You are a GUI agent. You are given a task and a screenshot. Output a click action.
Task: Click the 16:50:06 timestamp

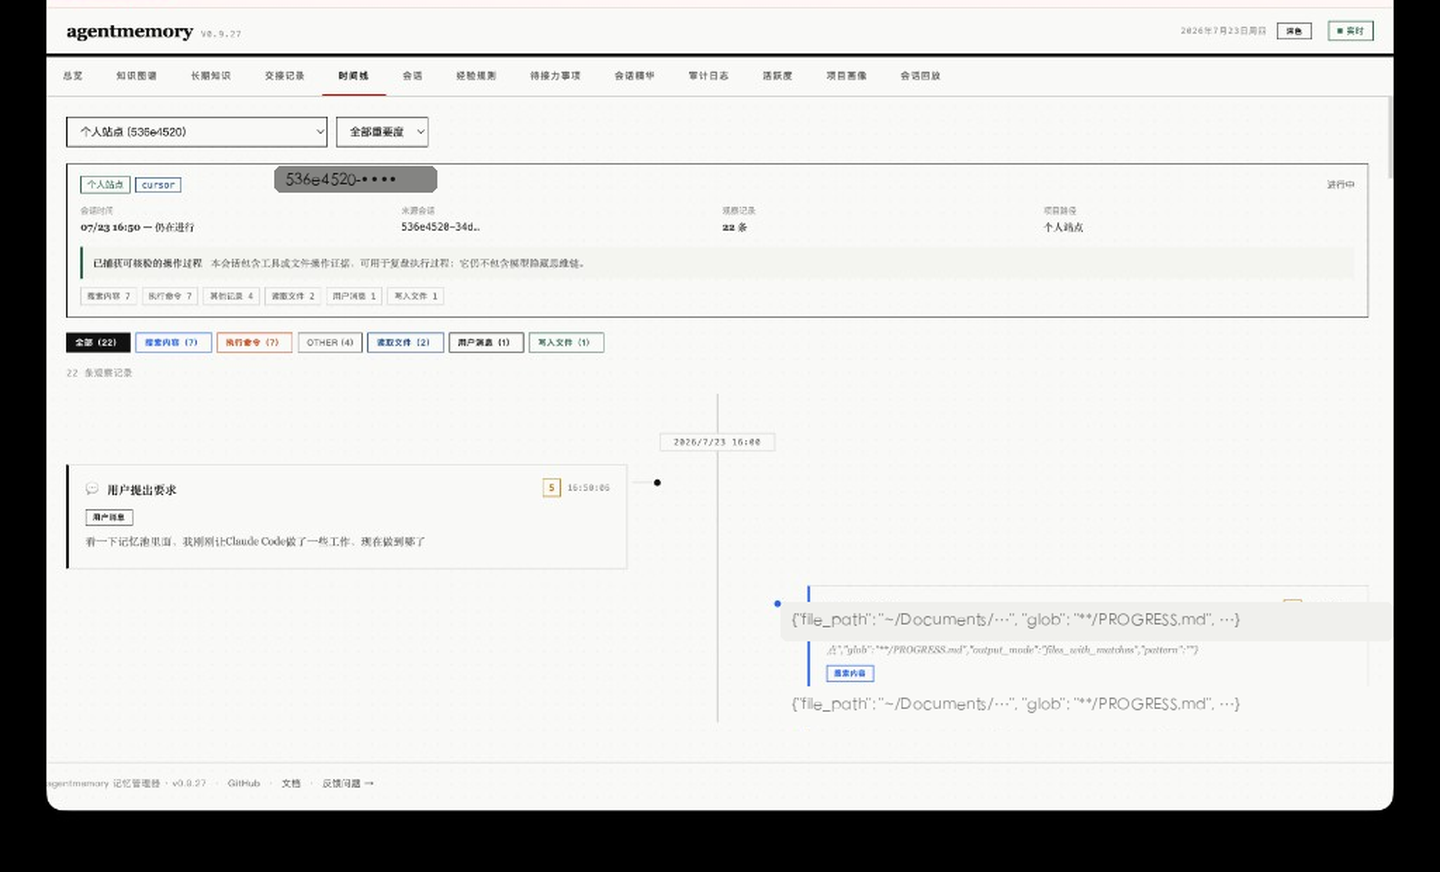click(588, 488)
